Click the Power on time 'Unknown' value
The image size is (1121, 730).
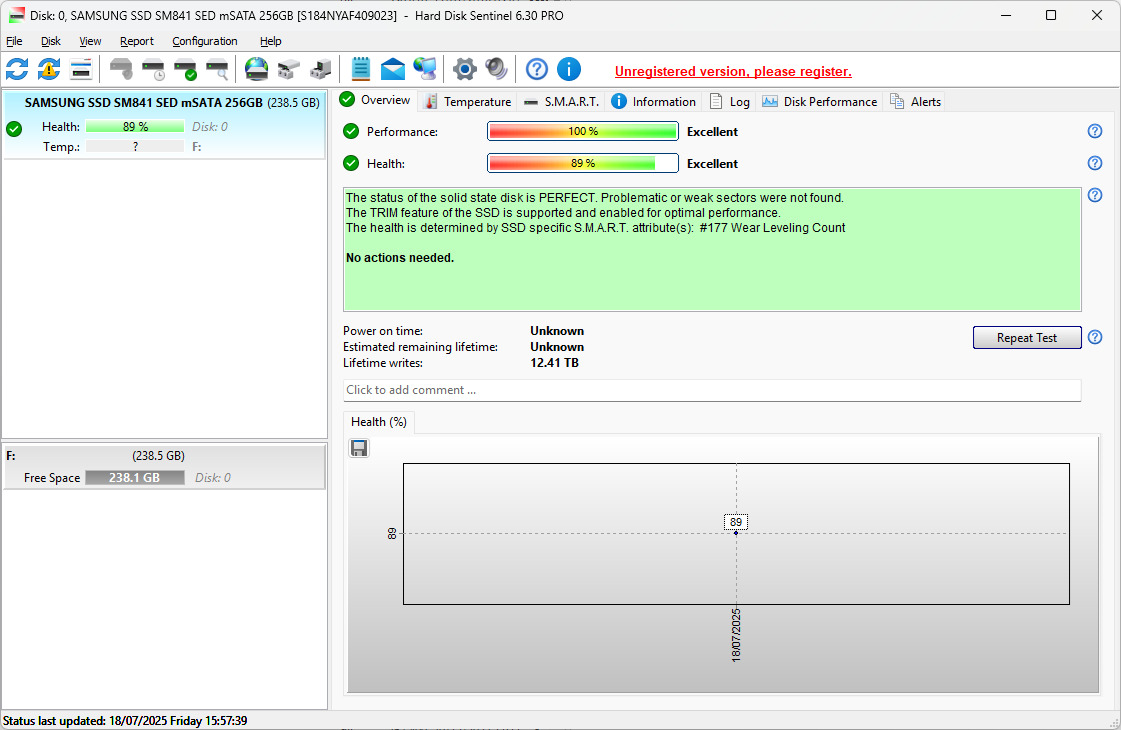[x=557, y=331]
